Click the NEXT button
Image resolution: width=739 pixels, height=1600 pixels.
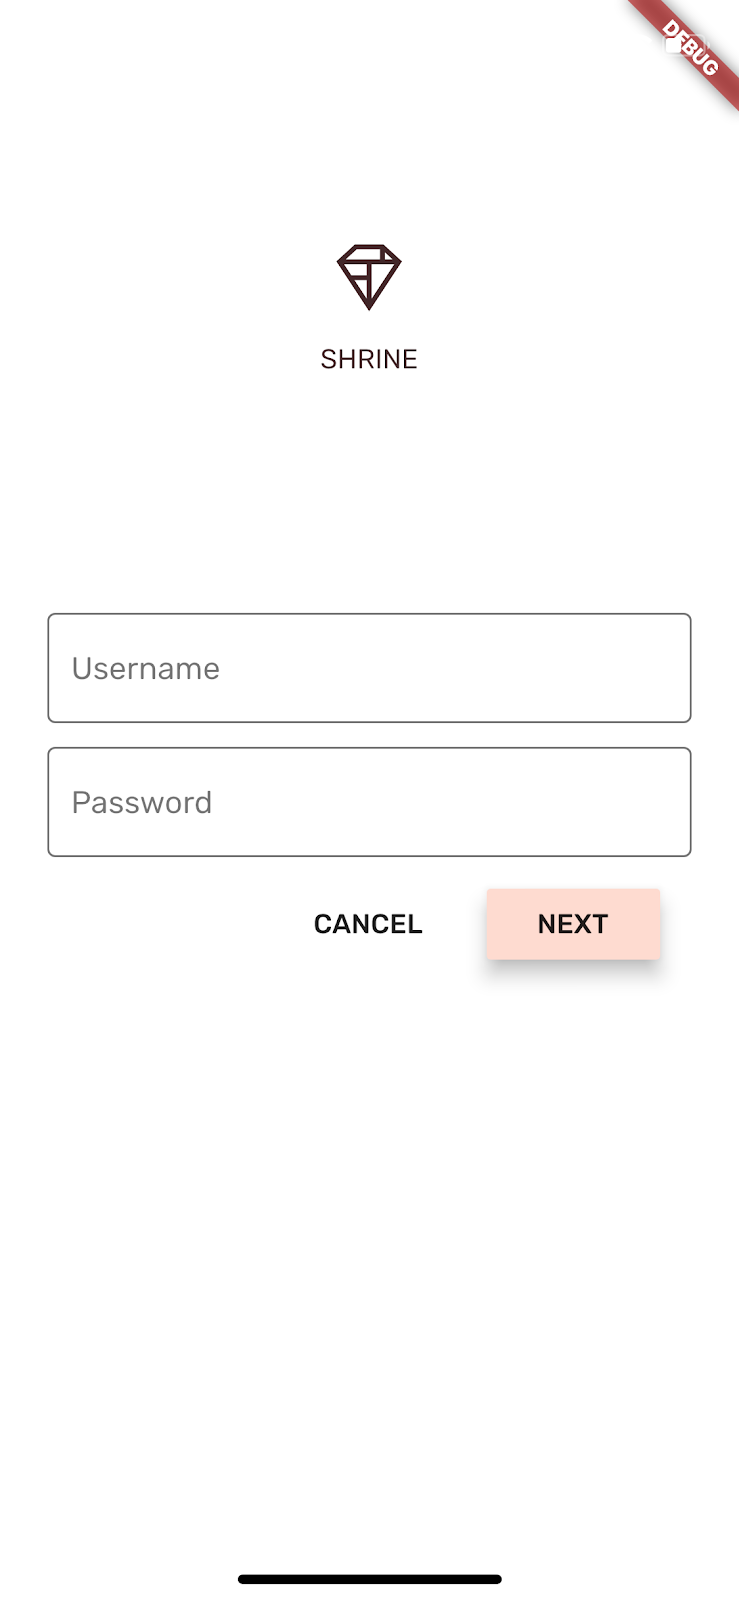coord(573,924)
